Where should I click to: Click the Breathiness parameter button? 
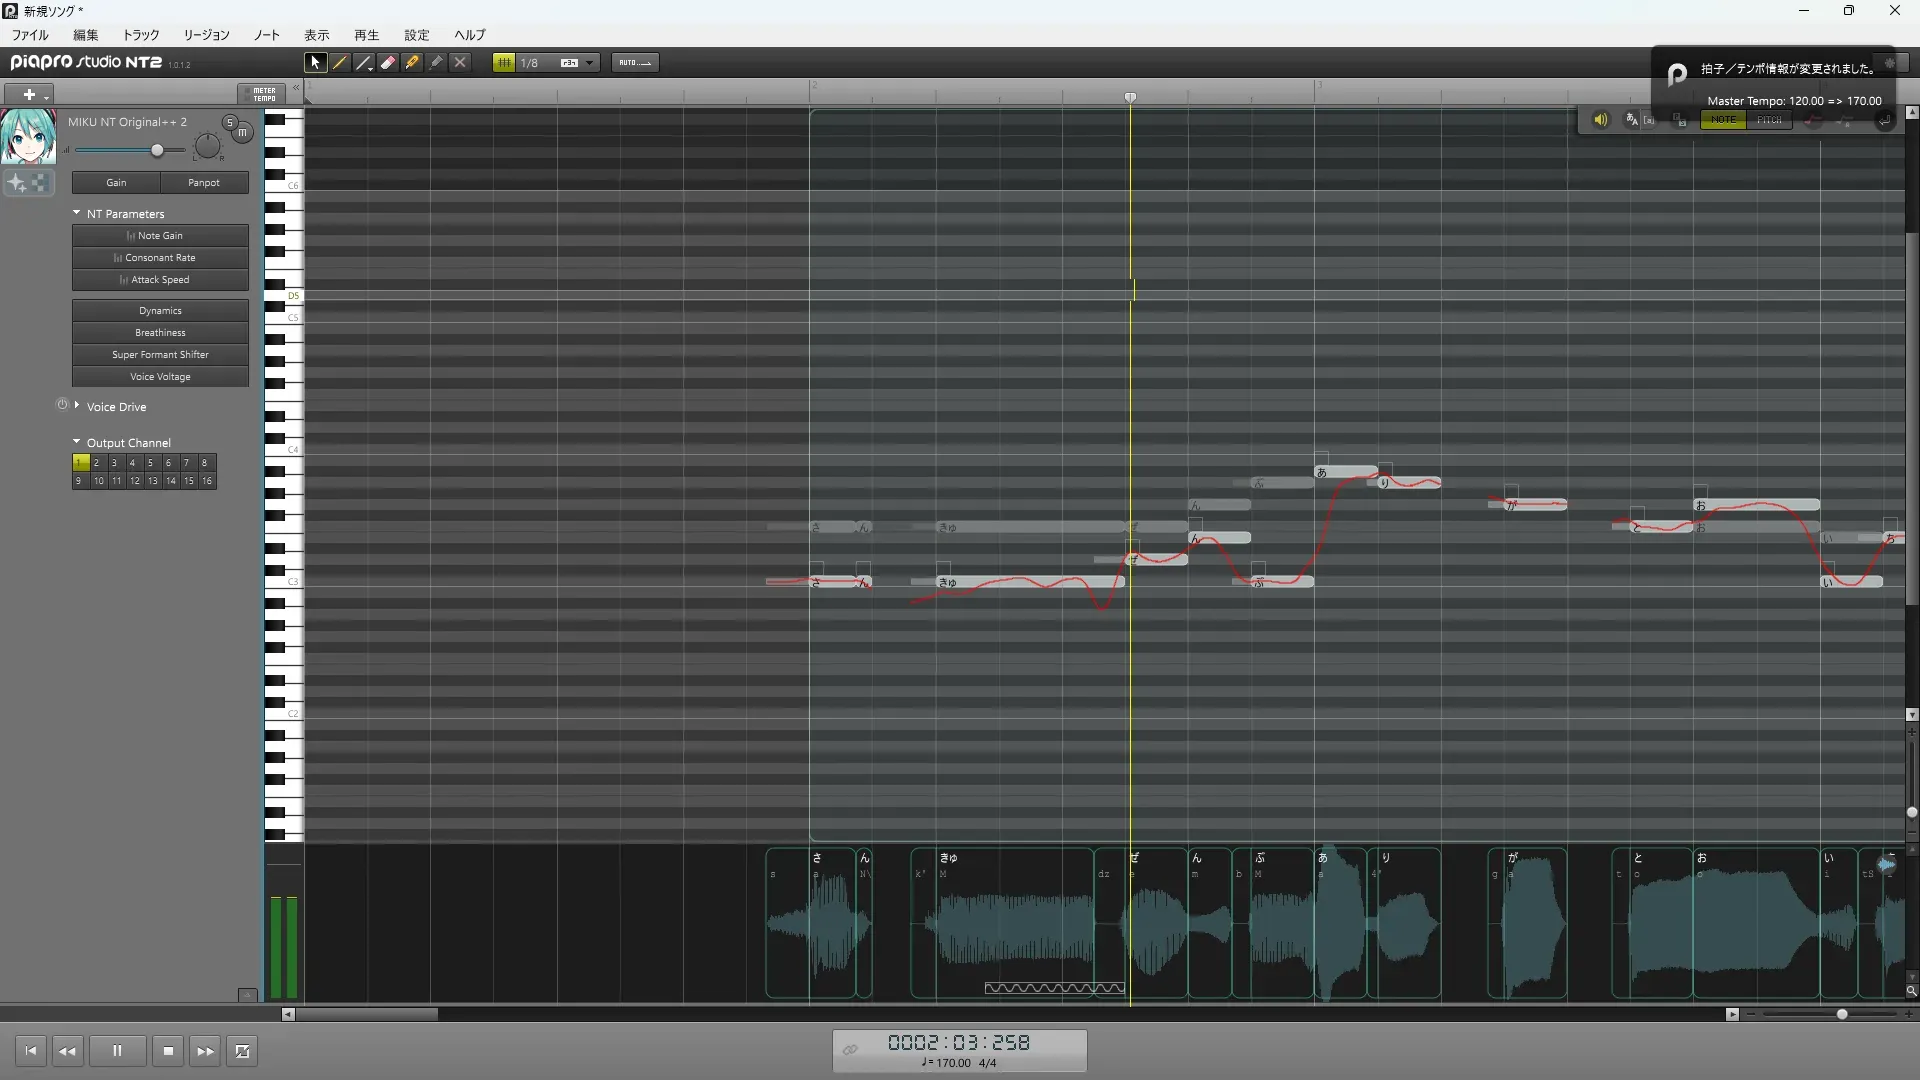[160, 333]
